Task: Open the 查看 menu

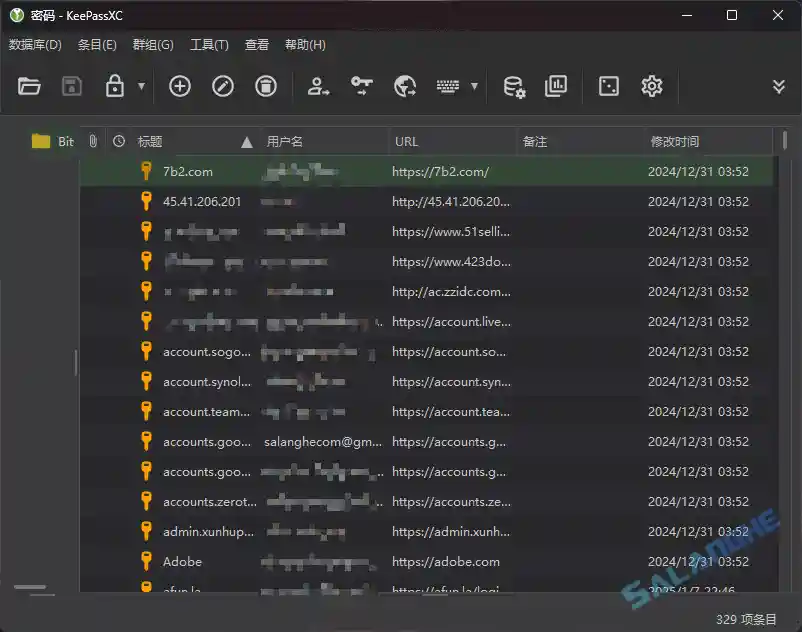Action: (x=257, y=44)
